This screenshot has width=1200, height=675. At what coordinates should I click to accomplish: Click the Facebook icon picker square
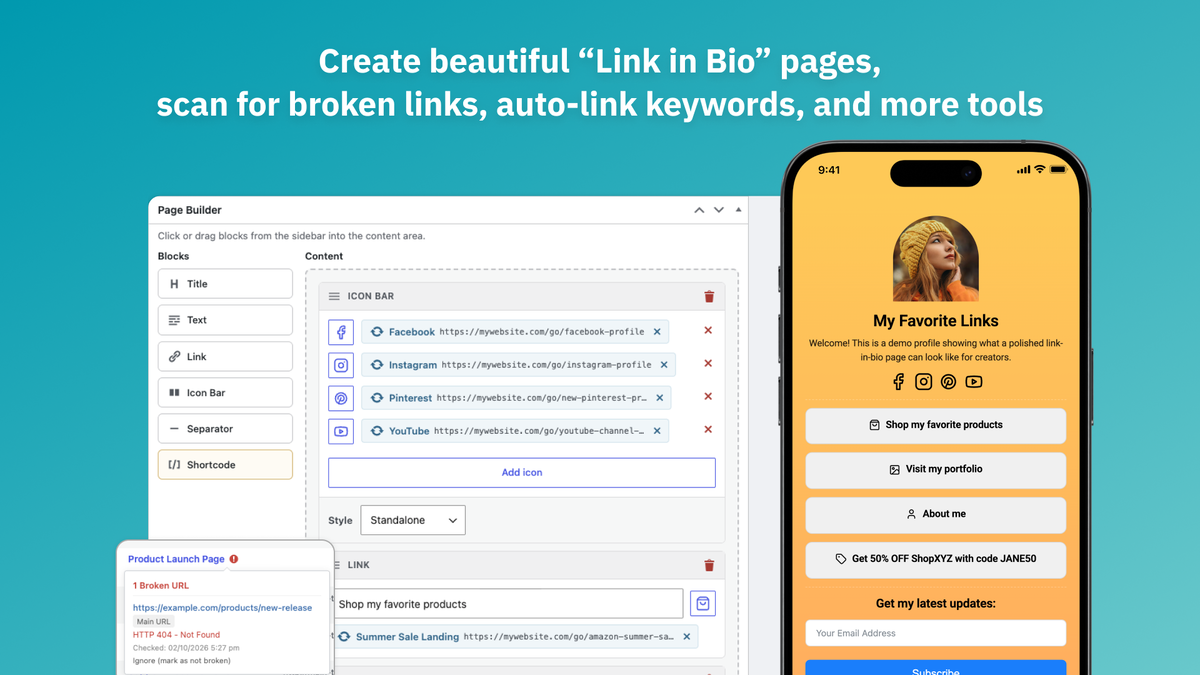341,332
